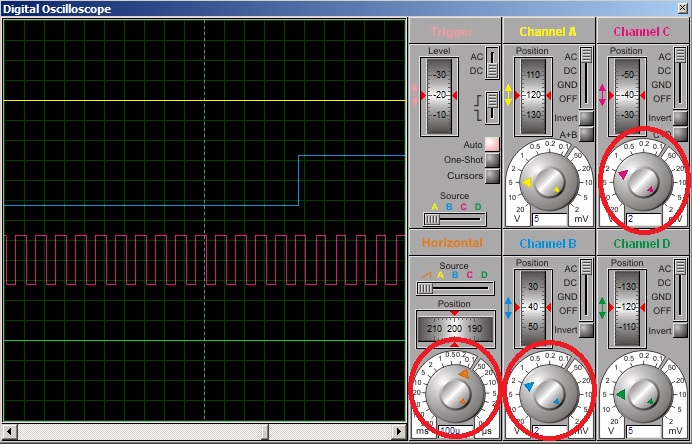Viewport: 692px width, 444px height.
Task: Enable the A+B sum button
Action: (586, 134)
